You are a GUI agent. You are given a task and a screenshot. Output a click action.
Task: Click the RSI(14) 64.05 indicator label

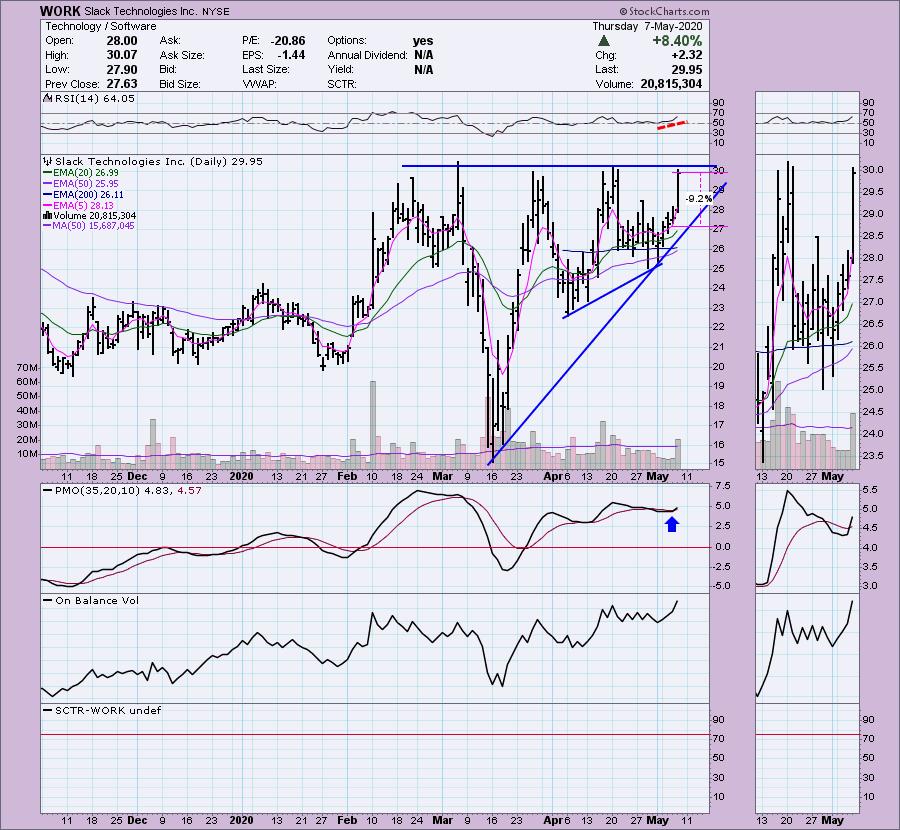pyautogui.click(x=90, y=99)
